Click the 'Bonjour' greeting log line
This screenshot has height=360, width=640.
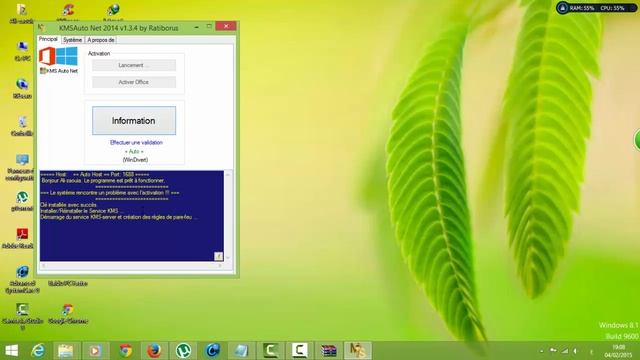point(103,180)
